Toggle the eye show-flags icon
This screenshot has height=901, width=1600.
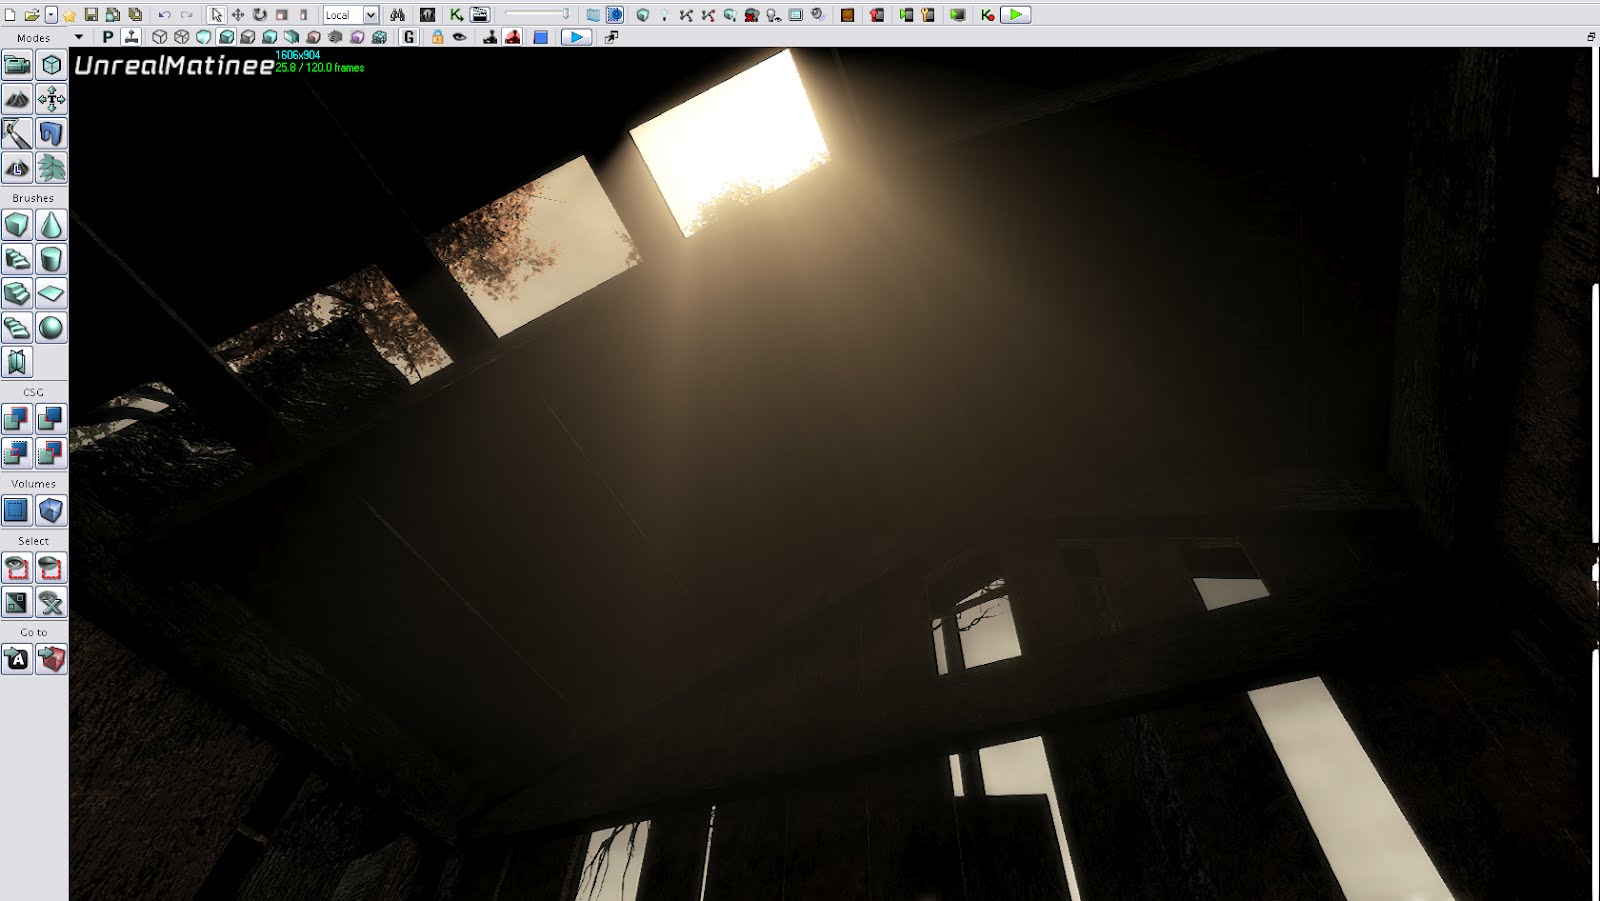(x=460, y=37)
